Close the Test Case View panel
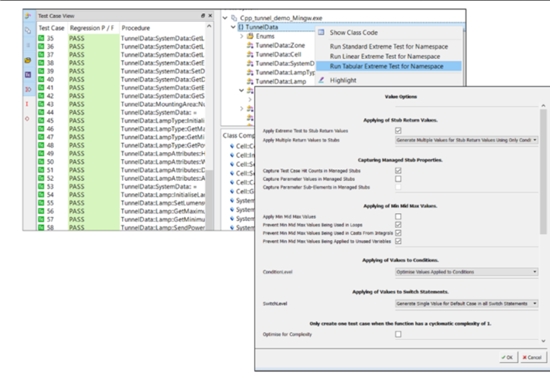Screen dimensions: 550x378 point(210,16)
